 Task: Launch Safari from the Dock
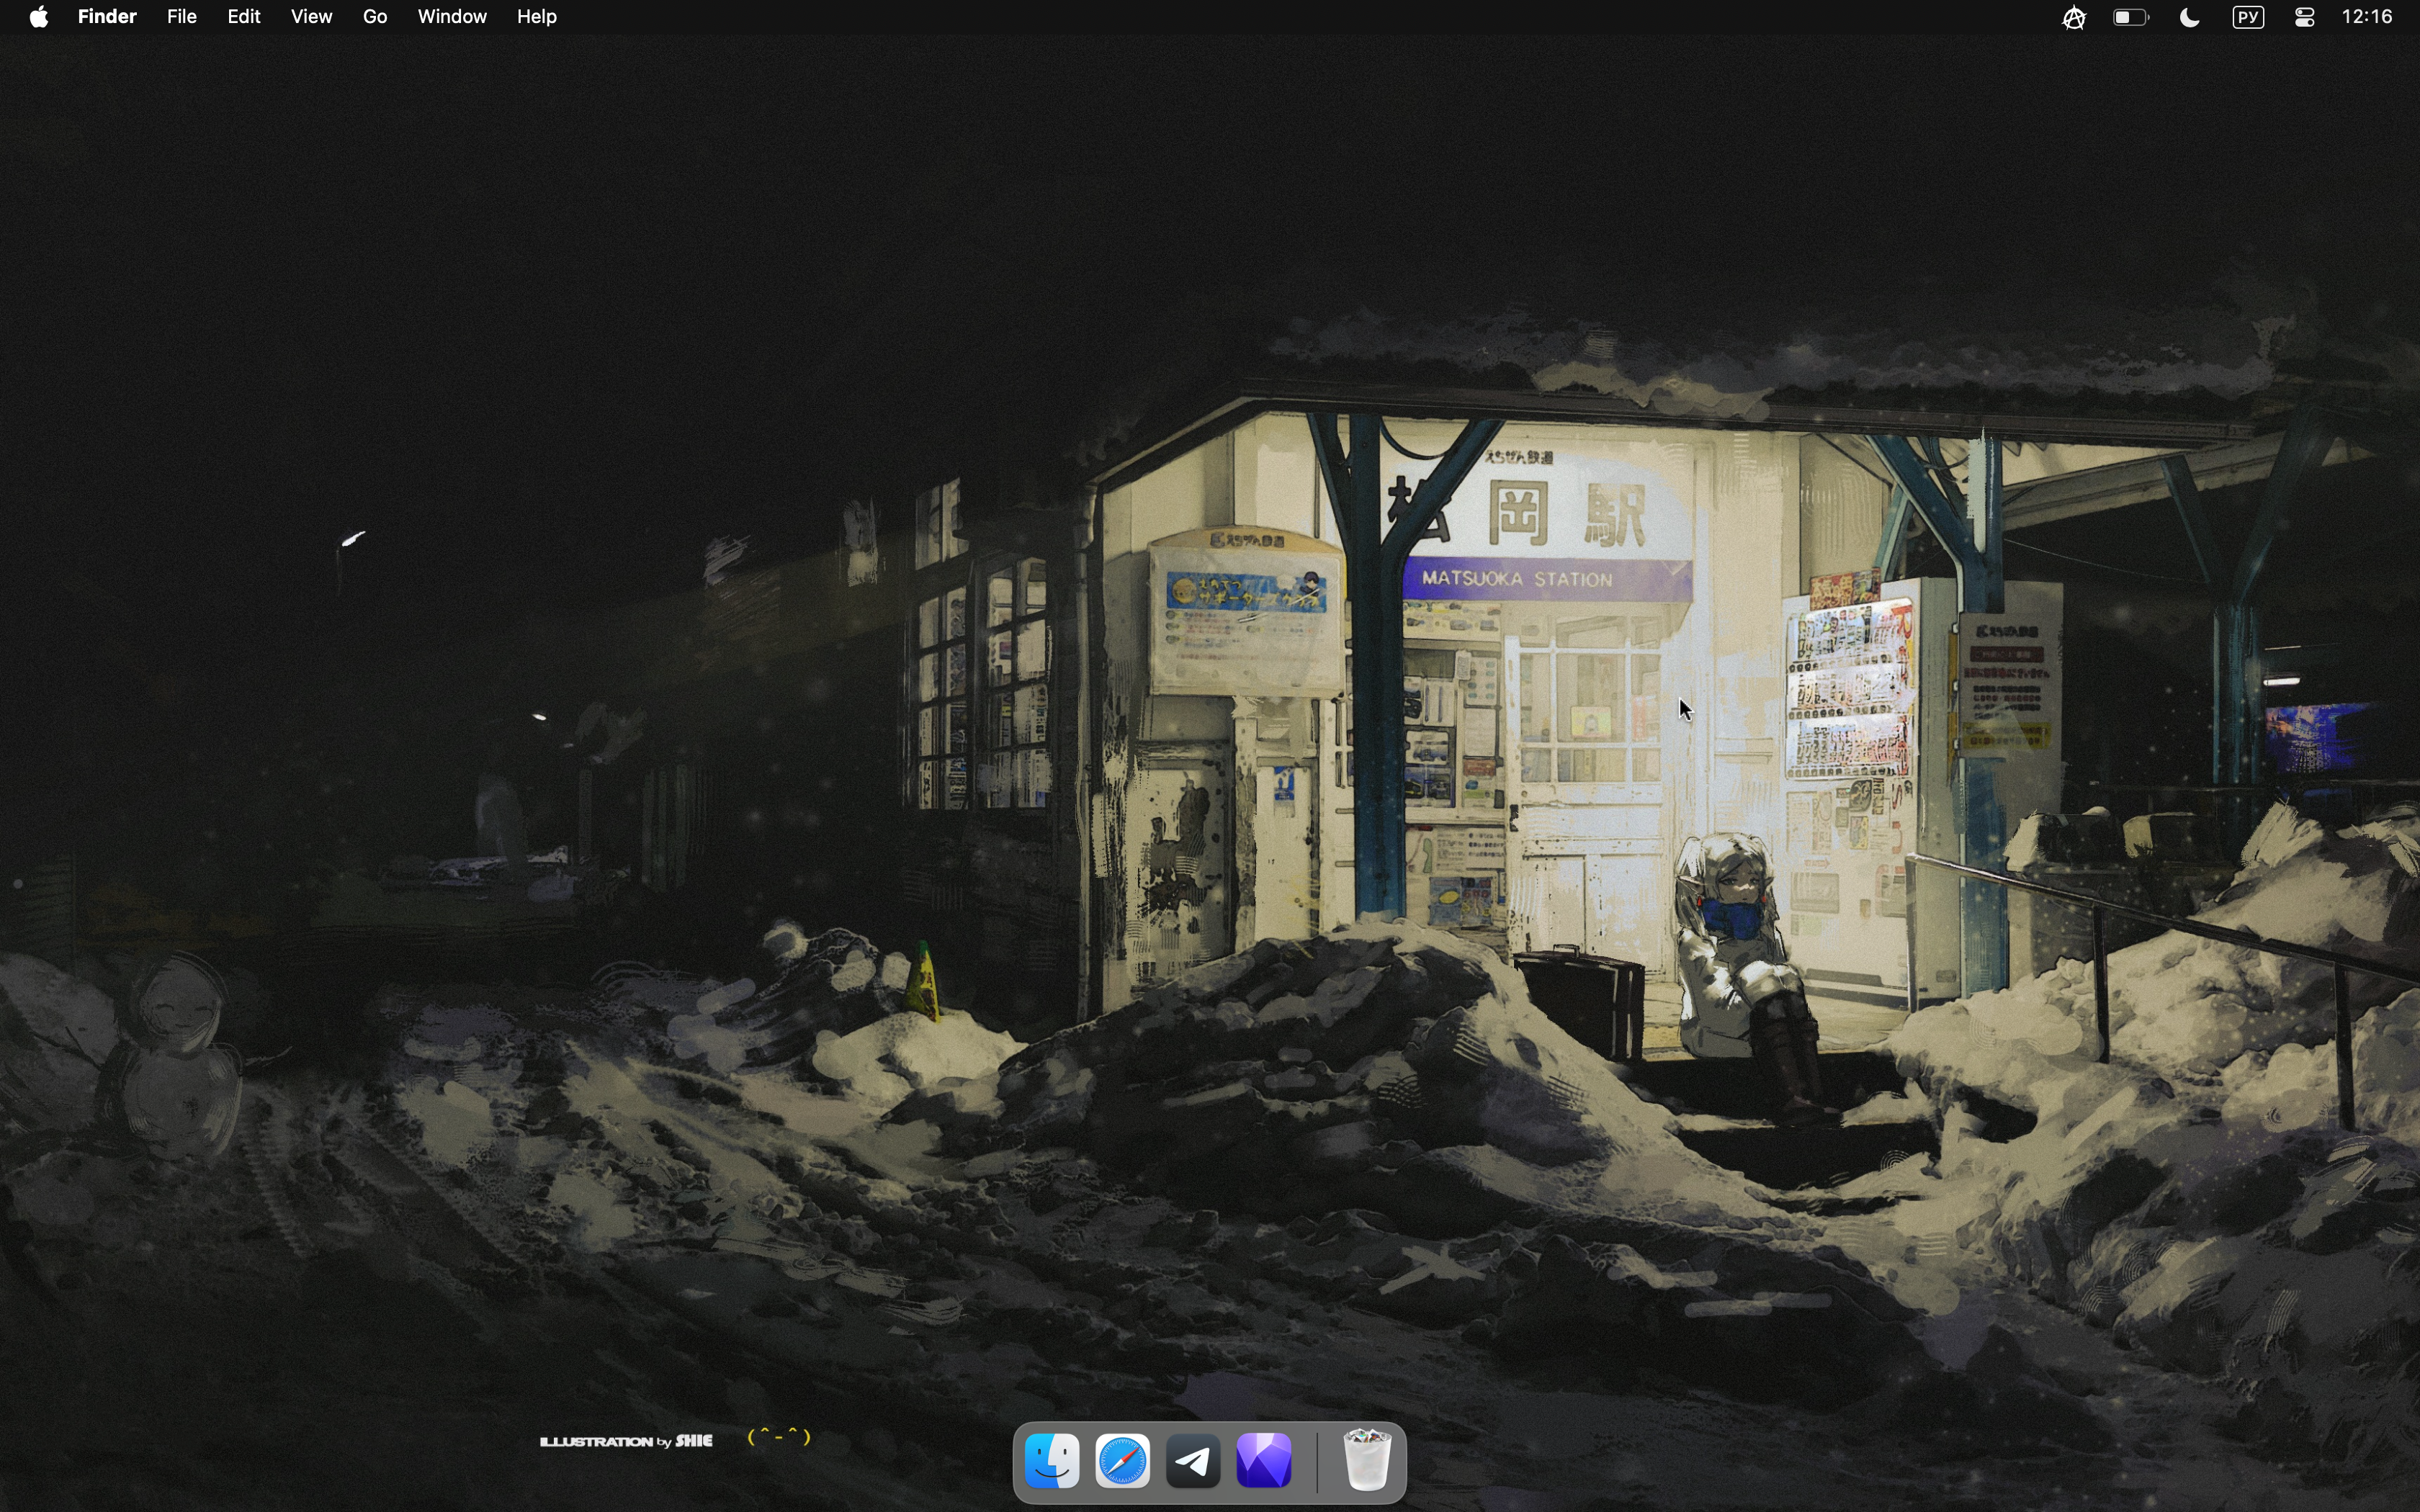point(1124,1462)
